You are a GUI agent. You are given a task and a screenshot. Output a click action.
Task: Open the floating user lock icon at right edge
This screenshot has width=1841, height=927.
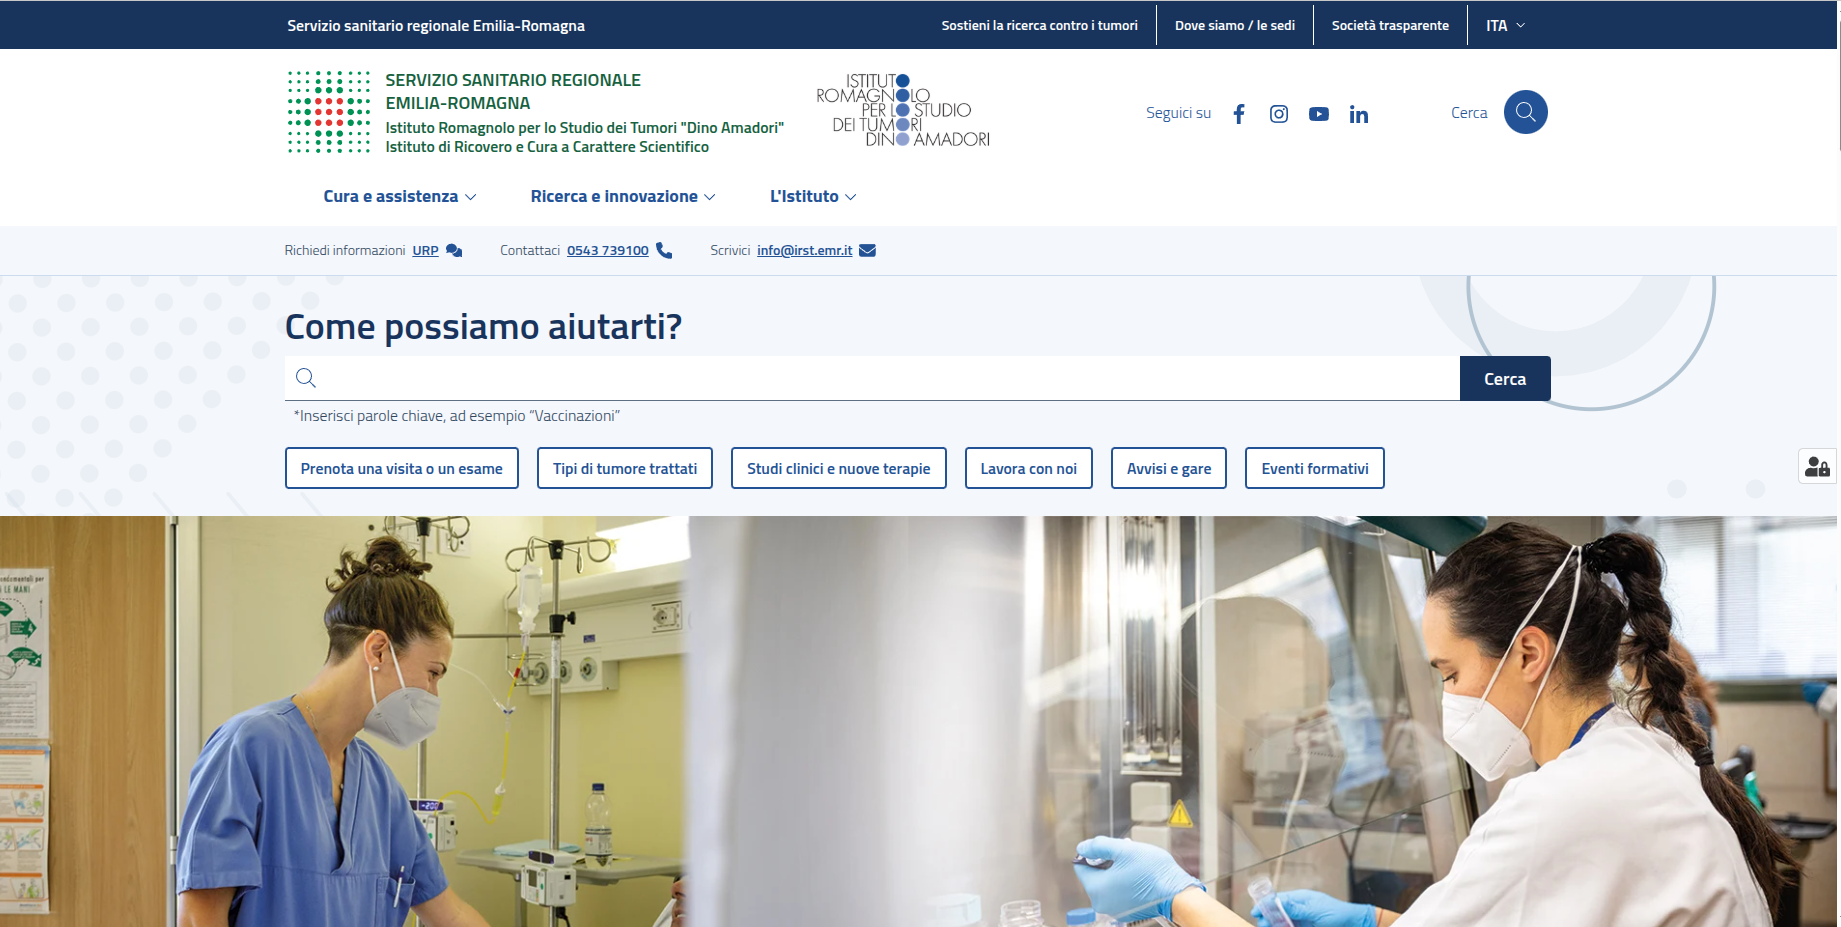(x=1817, y=467)
